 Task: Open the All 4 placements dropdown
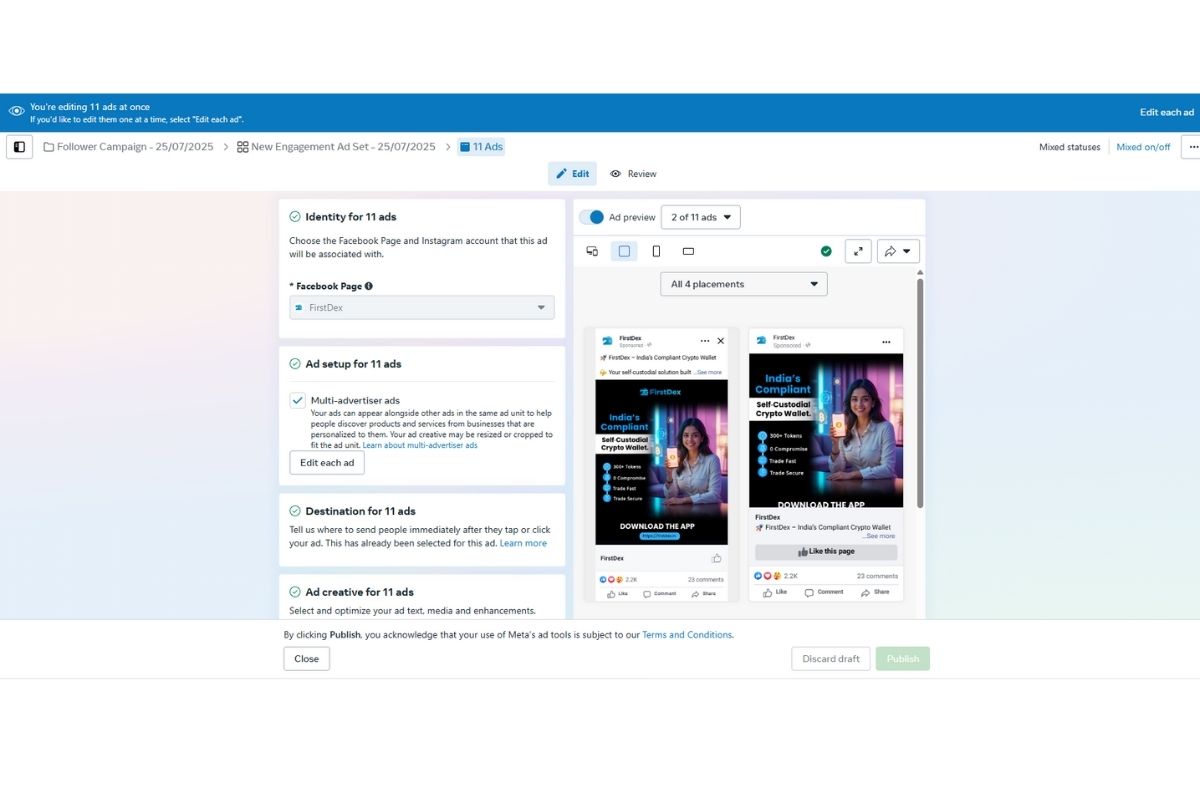(744, 284)
